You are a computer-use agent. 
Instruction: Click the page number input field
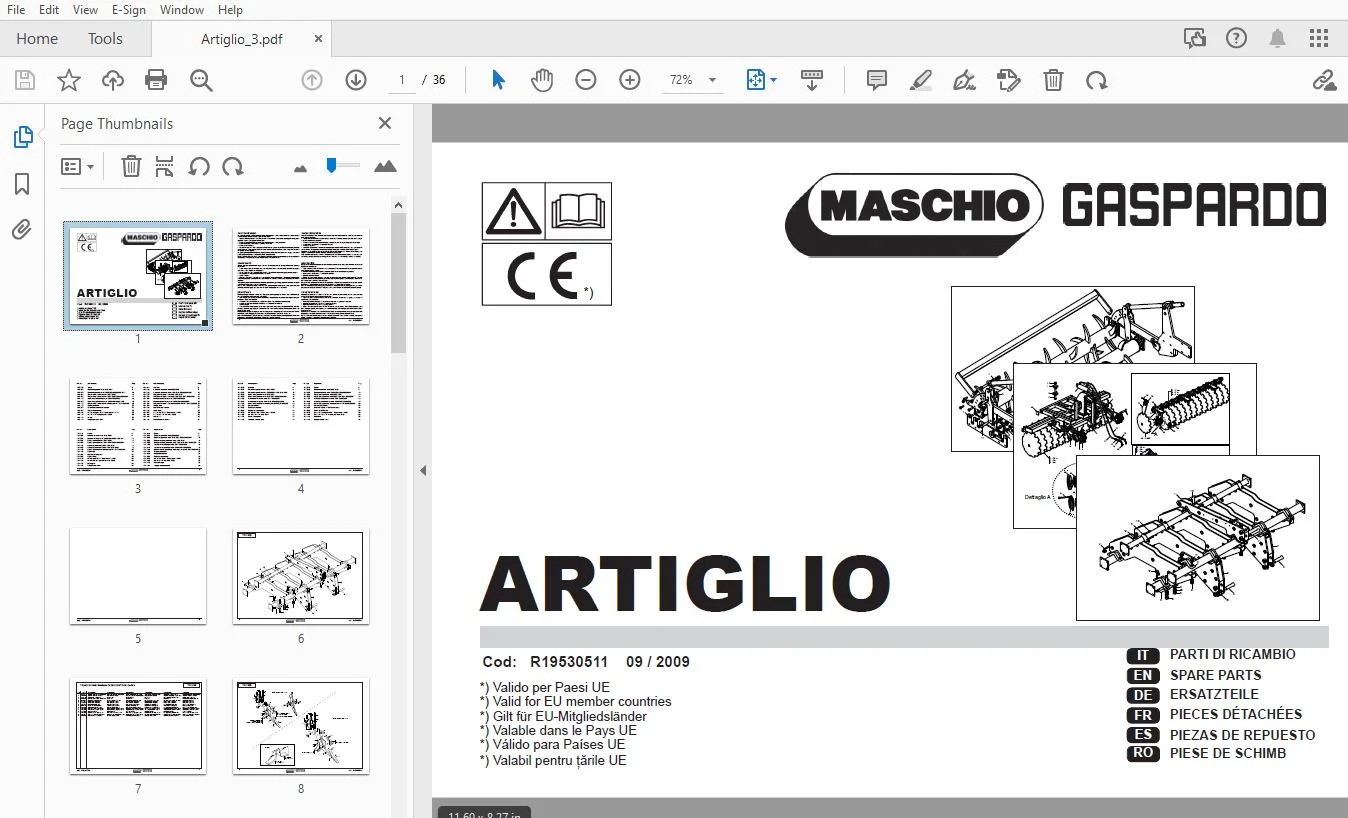[401, 80]
